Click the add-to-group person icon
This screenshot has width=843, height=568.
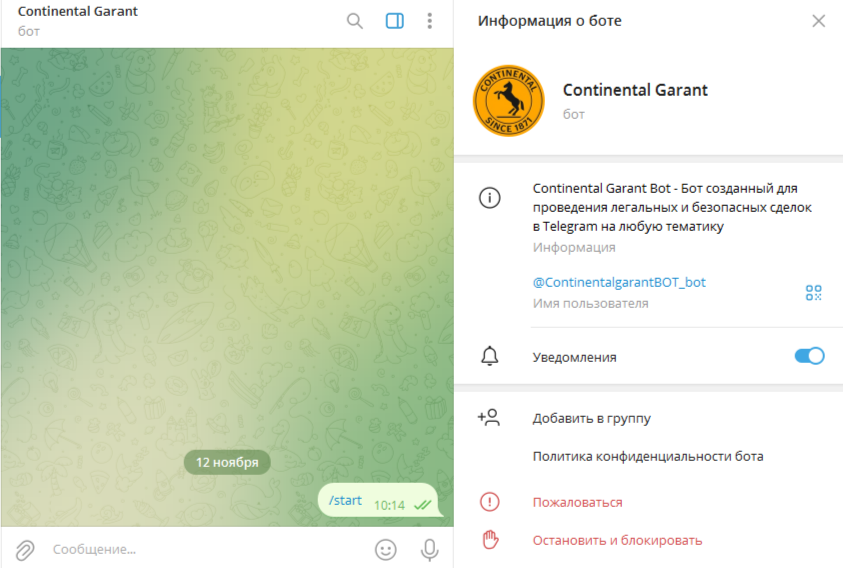489,418
